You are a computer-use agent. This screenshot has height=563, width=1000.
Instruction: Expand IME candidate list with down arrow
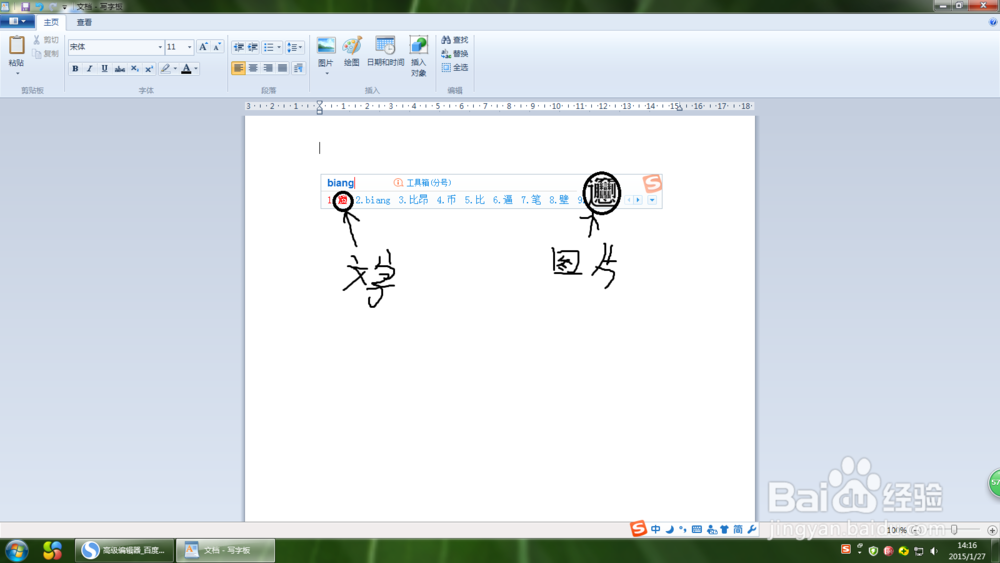[652, 200]
